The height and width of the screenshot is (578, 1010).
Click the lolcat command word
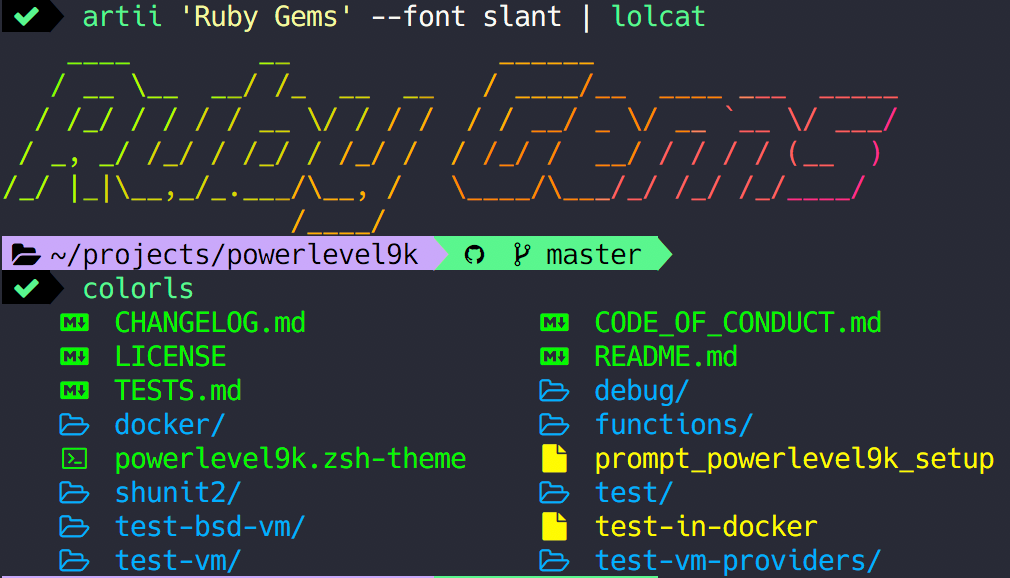point(658,16)
